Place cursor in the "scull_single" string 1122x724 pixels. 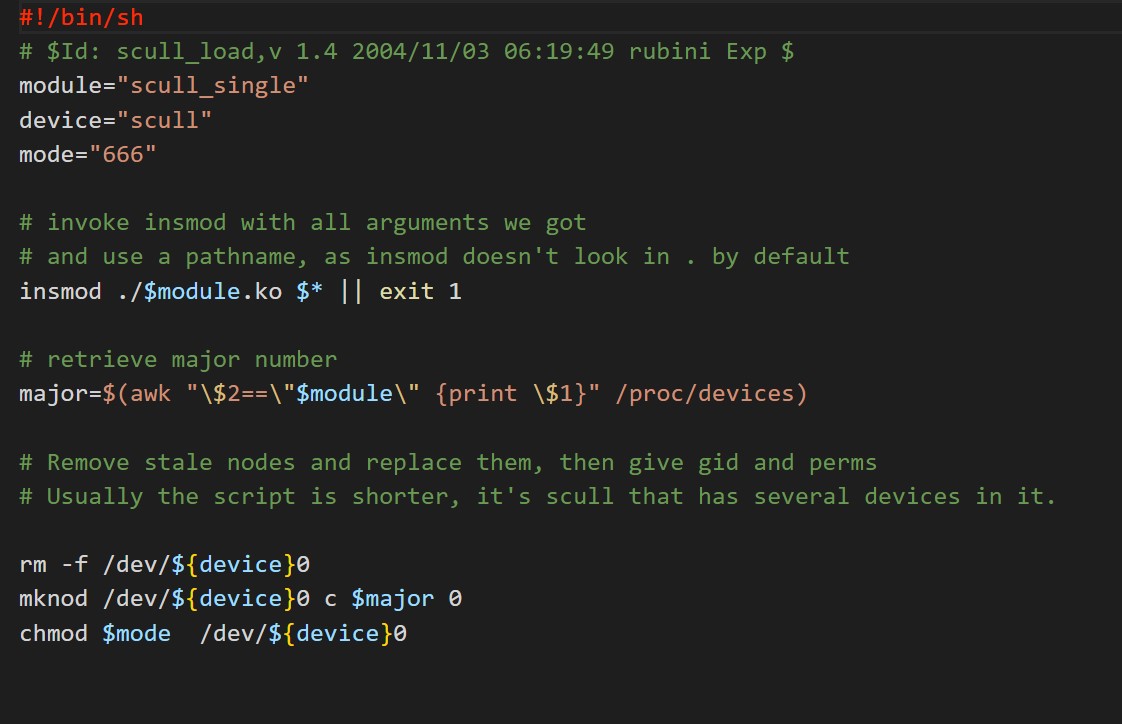tap(213, 86)
